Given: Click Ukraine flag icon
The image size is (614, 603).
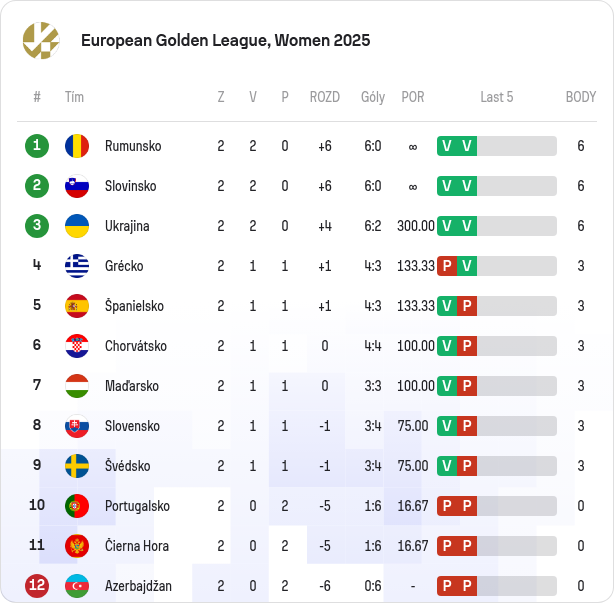Looking at the screenshot, I should [77, 226].
